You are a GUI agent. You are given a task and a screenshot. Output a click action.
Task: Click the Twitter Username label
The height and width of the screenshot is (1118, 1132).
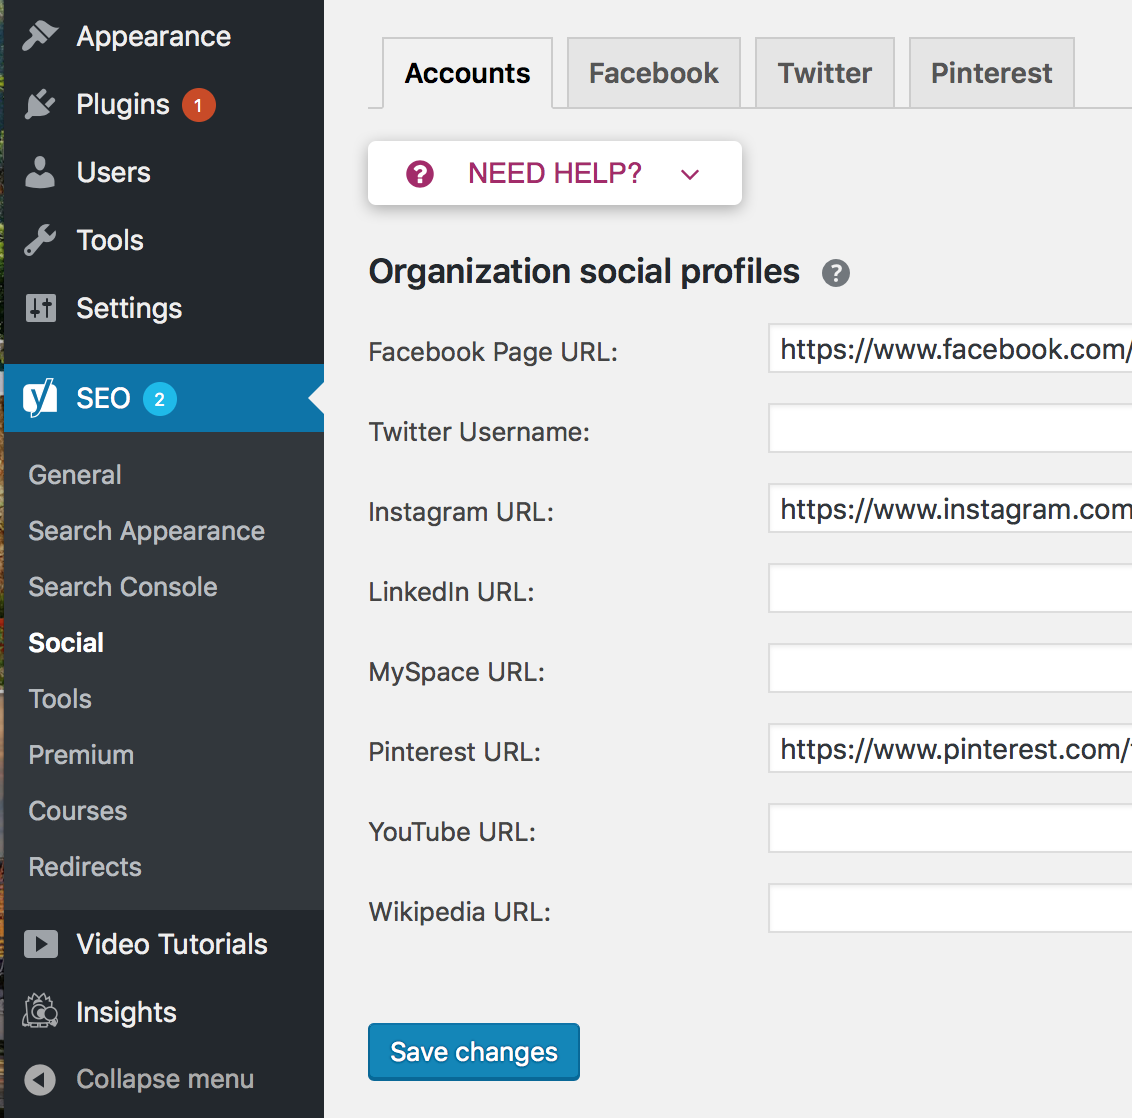point(479,432)
